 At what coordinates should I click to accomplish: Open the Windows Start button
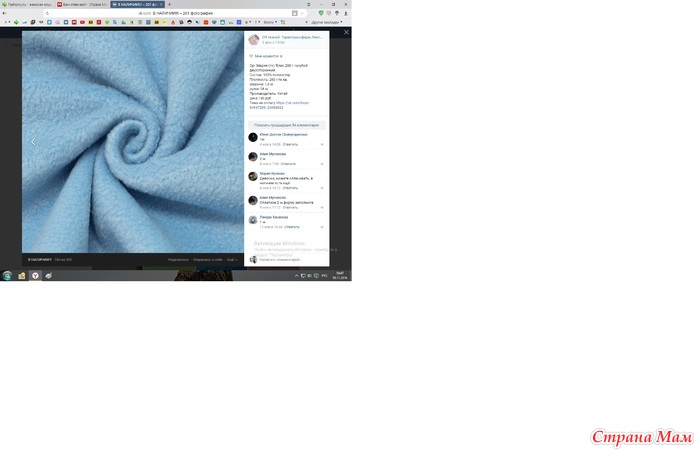(7, 276)
